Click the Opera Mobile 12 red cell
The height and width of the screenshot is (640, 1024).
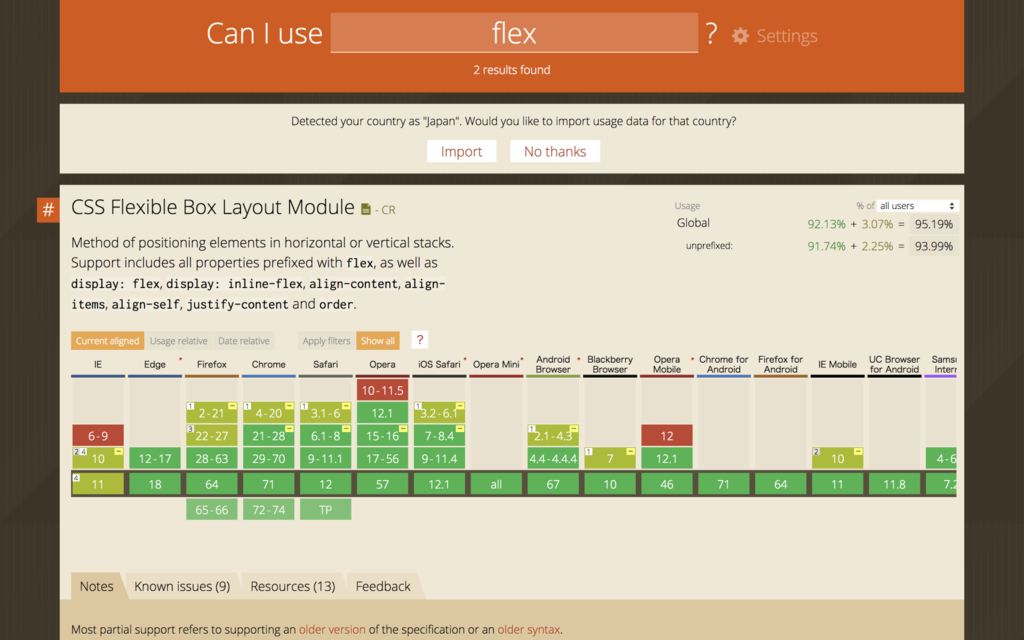(667, 436)
